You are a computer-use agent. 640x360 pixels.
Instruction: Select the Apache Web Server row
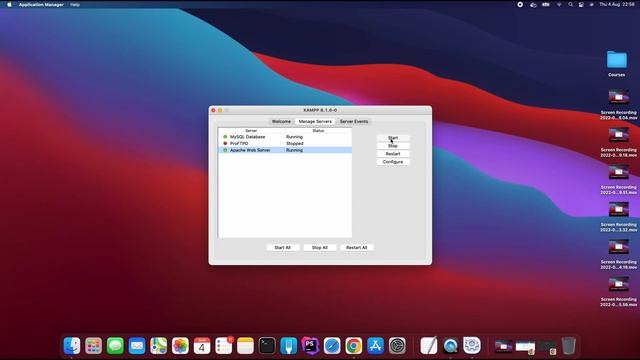click(285, 150)
